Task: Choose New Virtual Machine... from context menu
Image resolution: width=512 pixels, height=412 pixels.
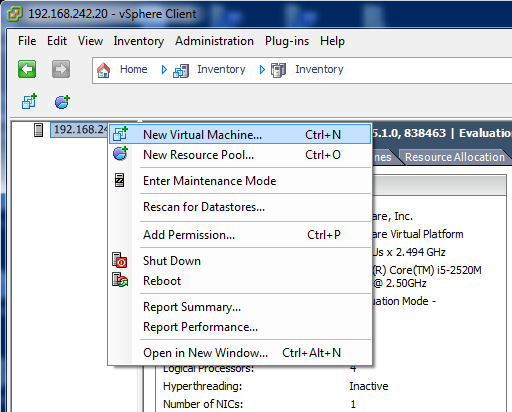Action: 240,134
